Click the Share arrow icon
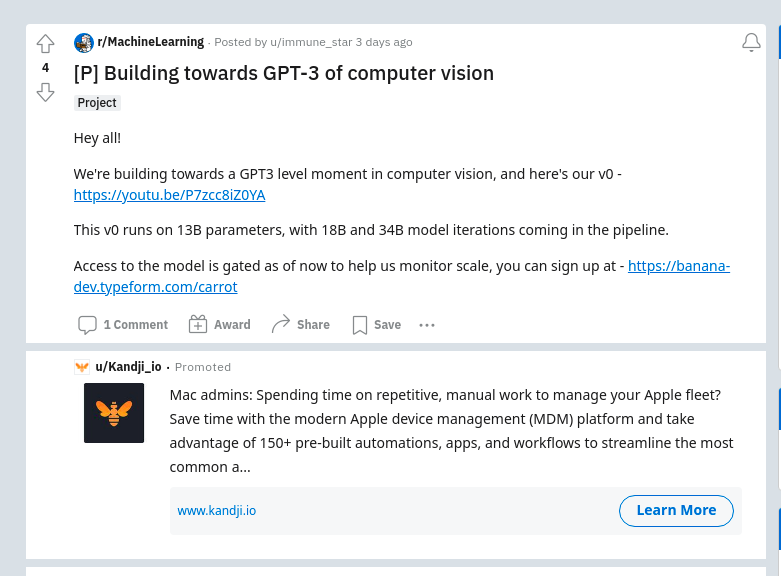The width and height of the screenshot is (781, 576). (x=281, y=324)
